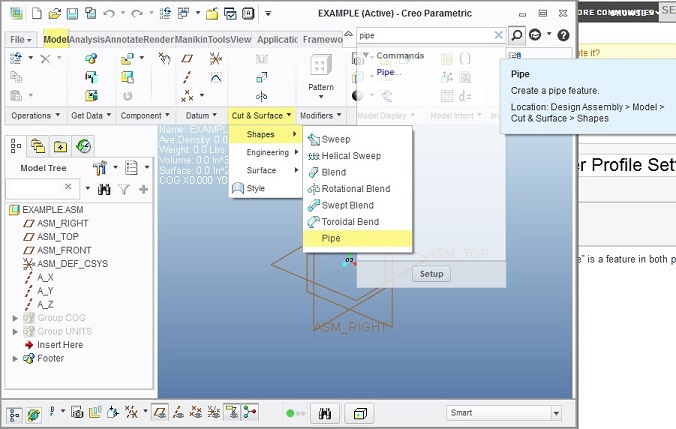The image size is (676, 429).
Task: Create a new file with the New icon
Action: (x=37, y=14)
